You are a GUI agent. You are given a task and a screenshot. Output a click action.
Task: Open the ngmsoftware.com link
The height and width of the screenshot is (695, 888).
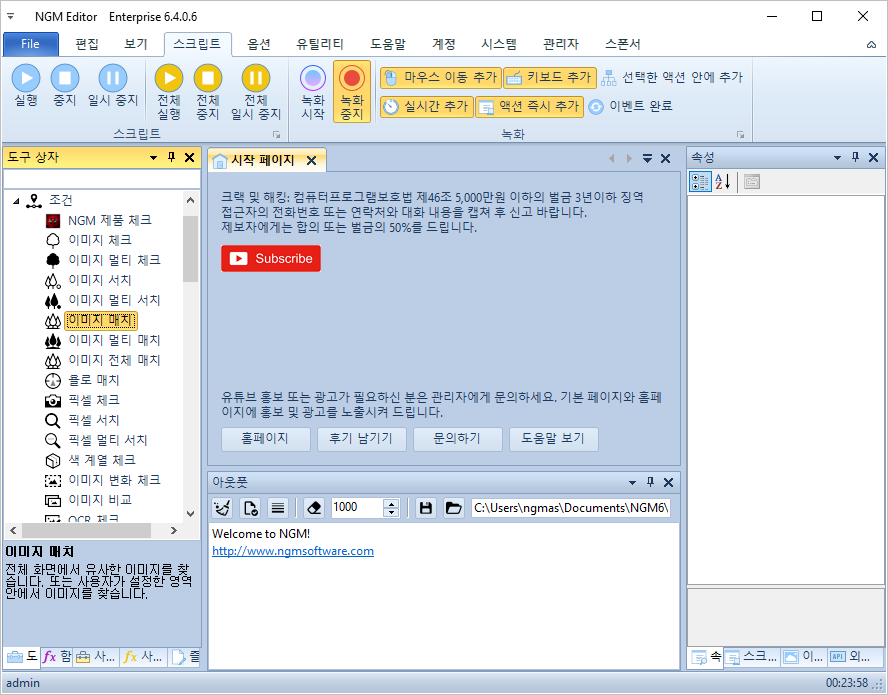tap(293, 551)
